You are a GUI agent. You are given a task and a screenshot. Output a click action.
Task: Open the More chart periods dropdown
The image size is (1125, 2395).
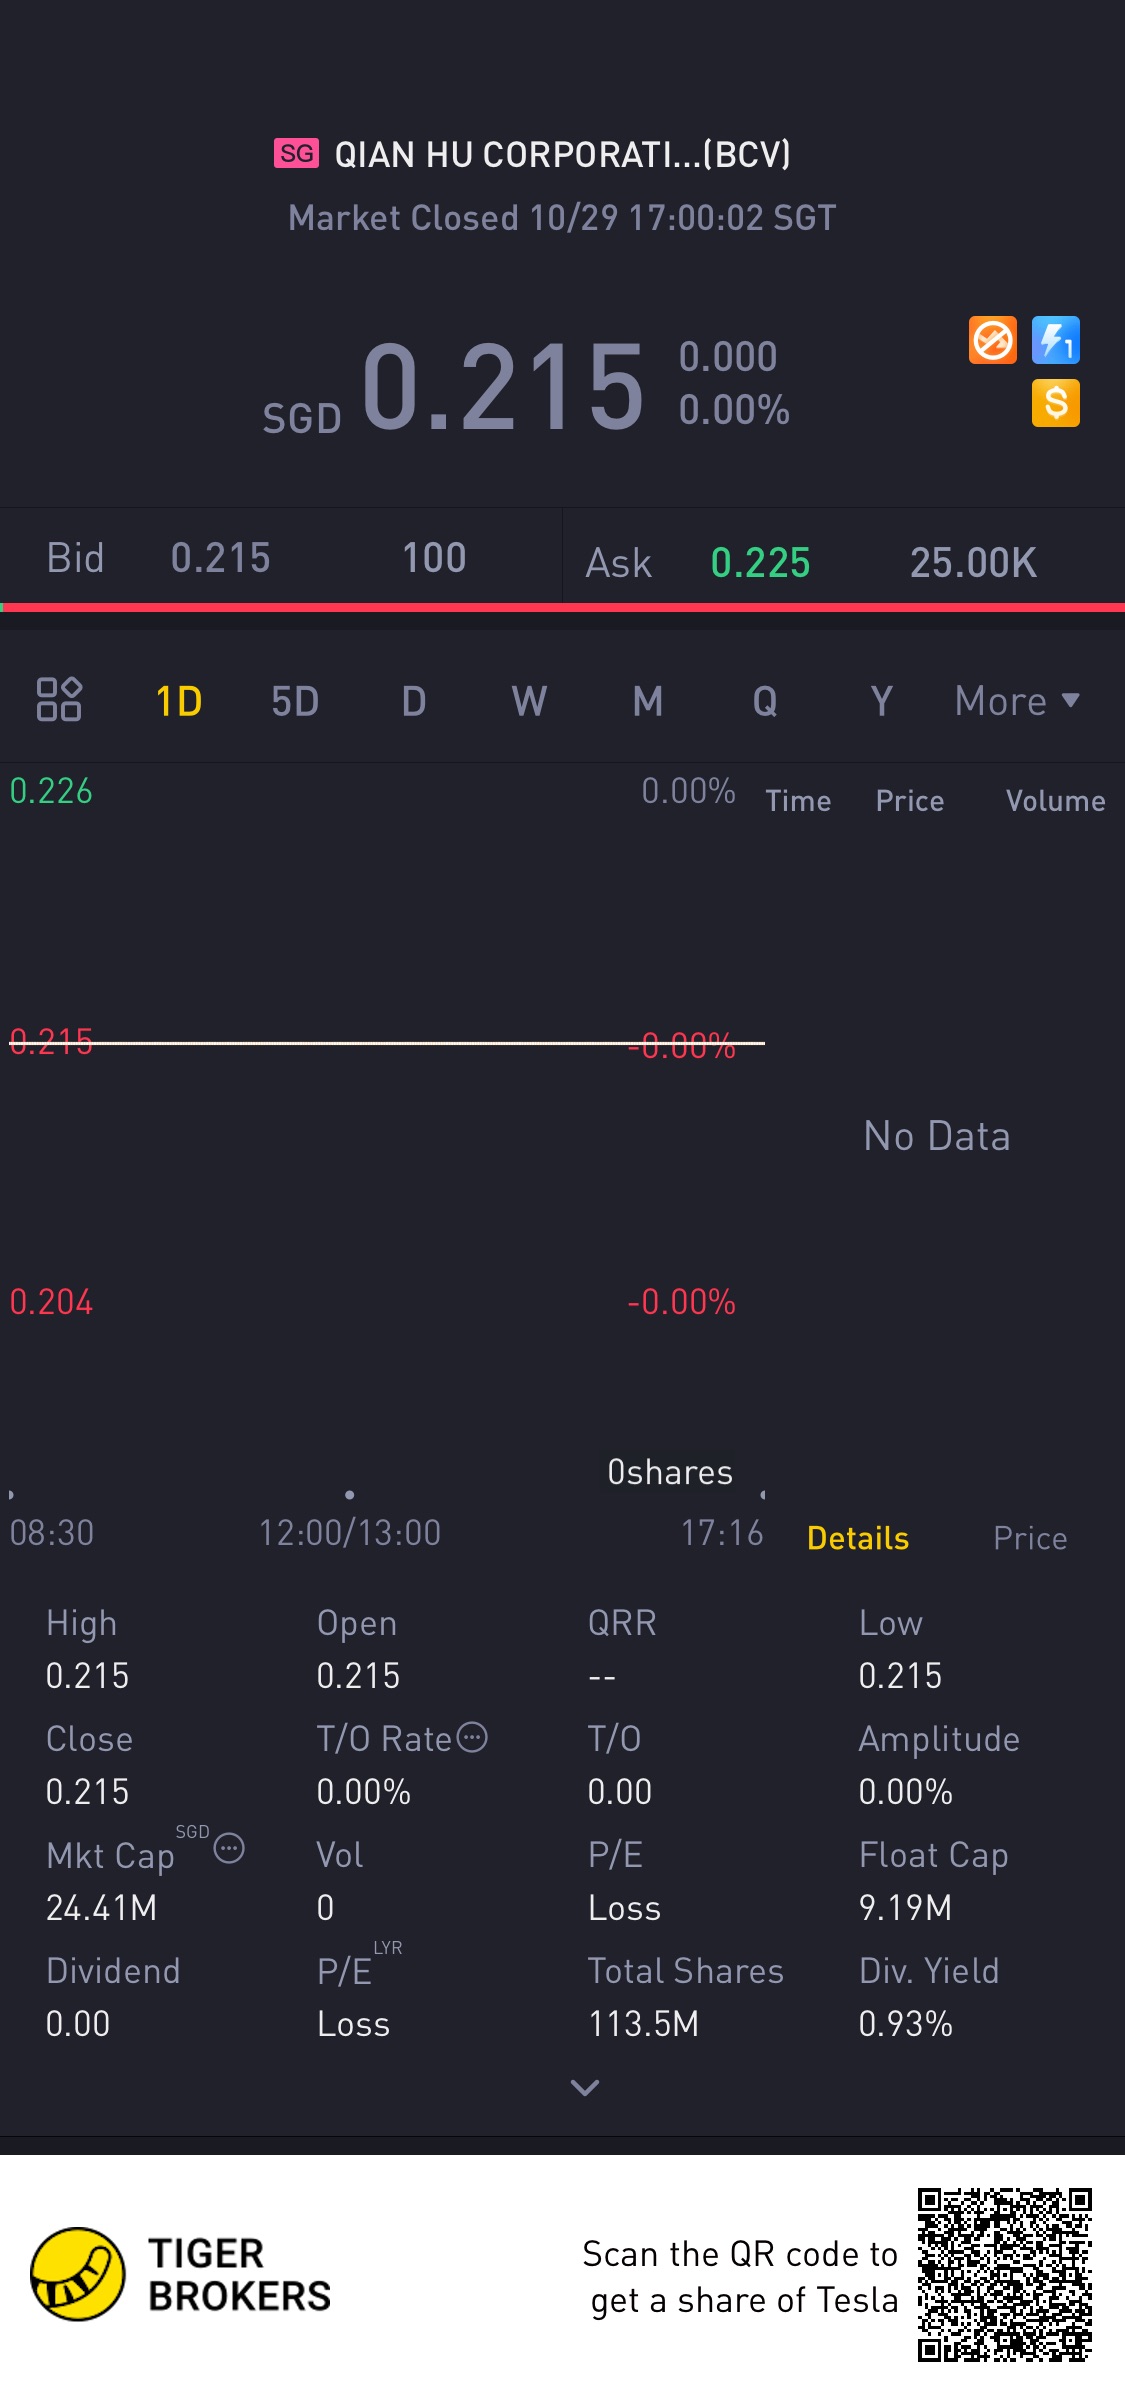click(x=1017, y=701)
